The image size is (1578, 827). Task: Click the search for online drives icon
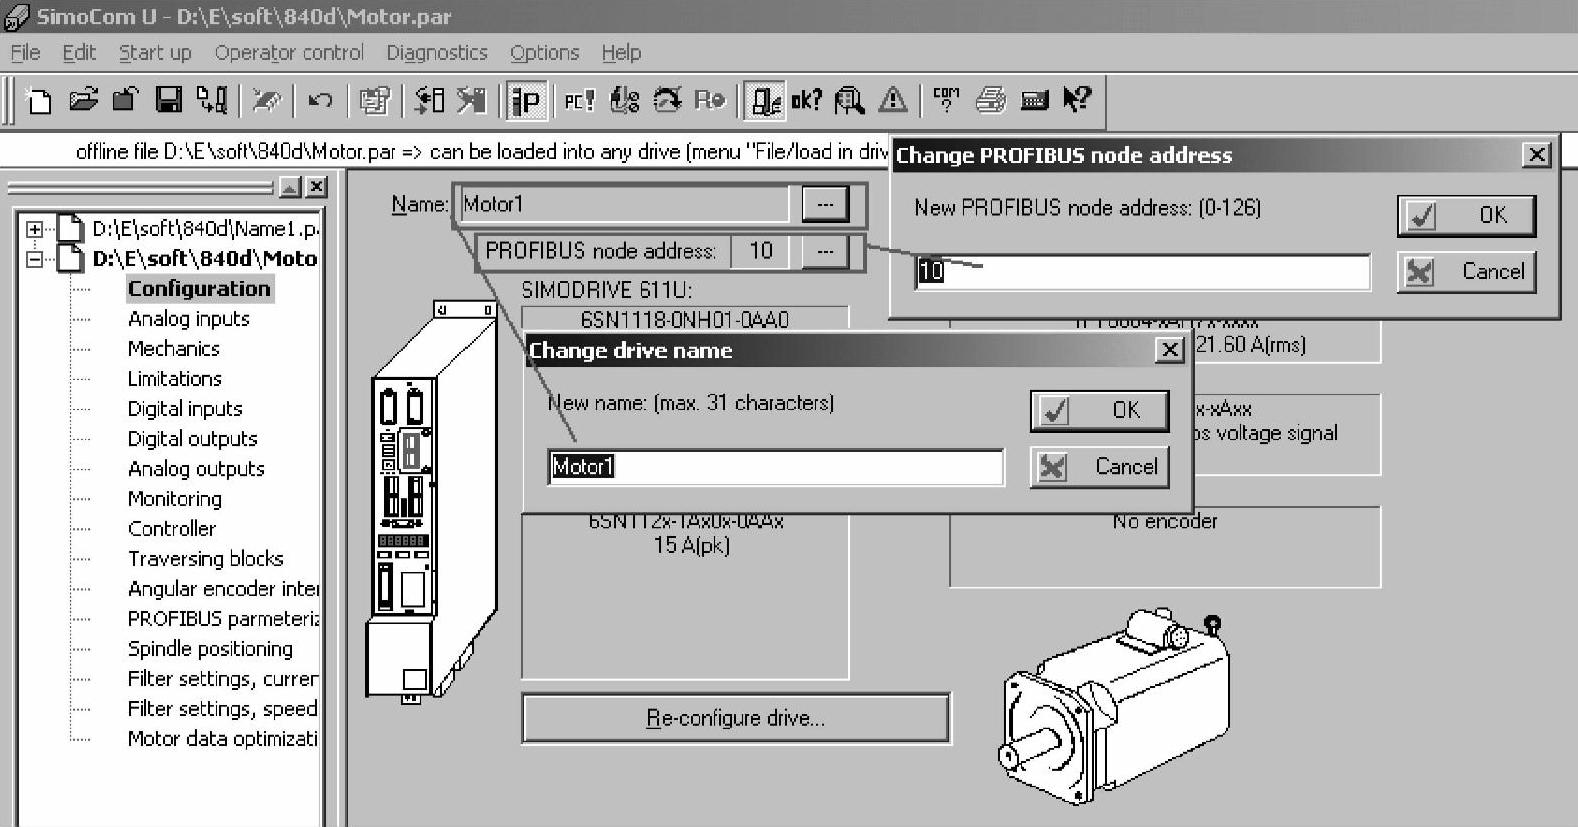click(430, 99)
